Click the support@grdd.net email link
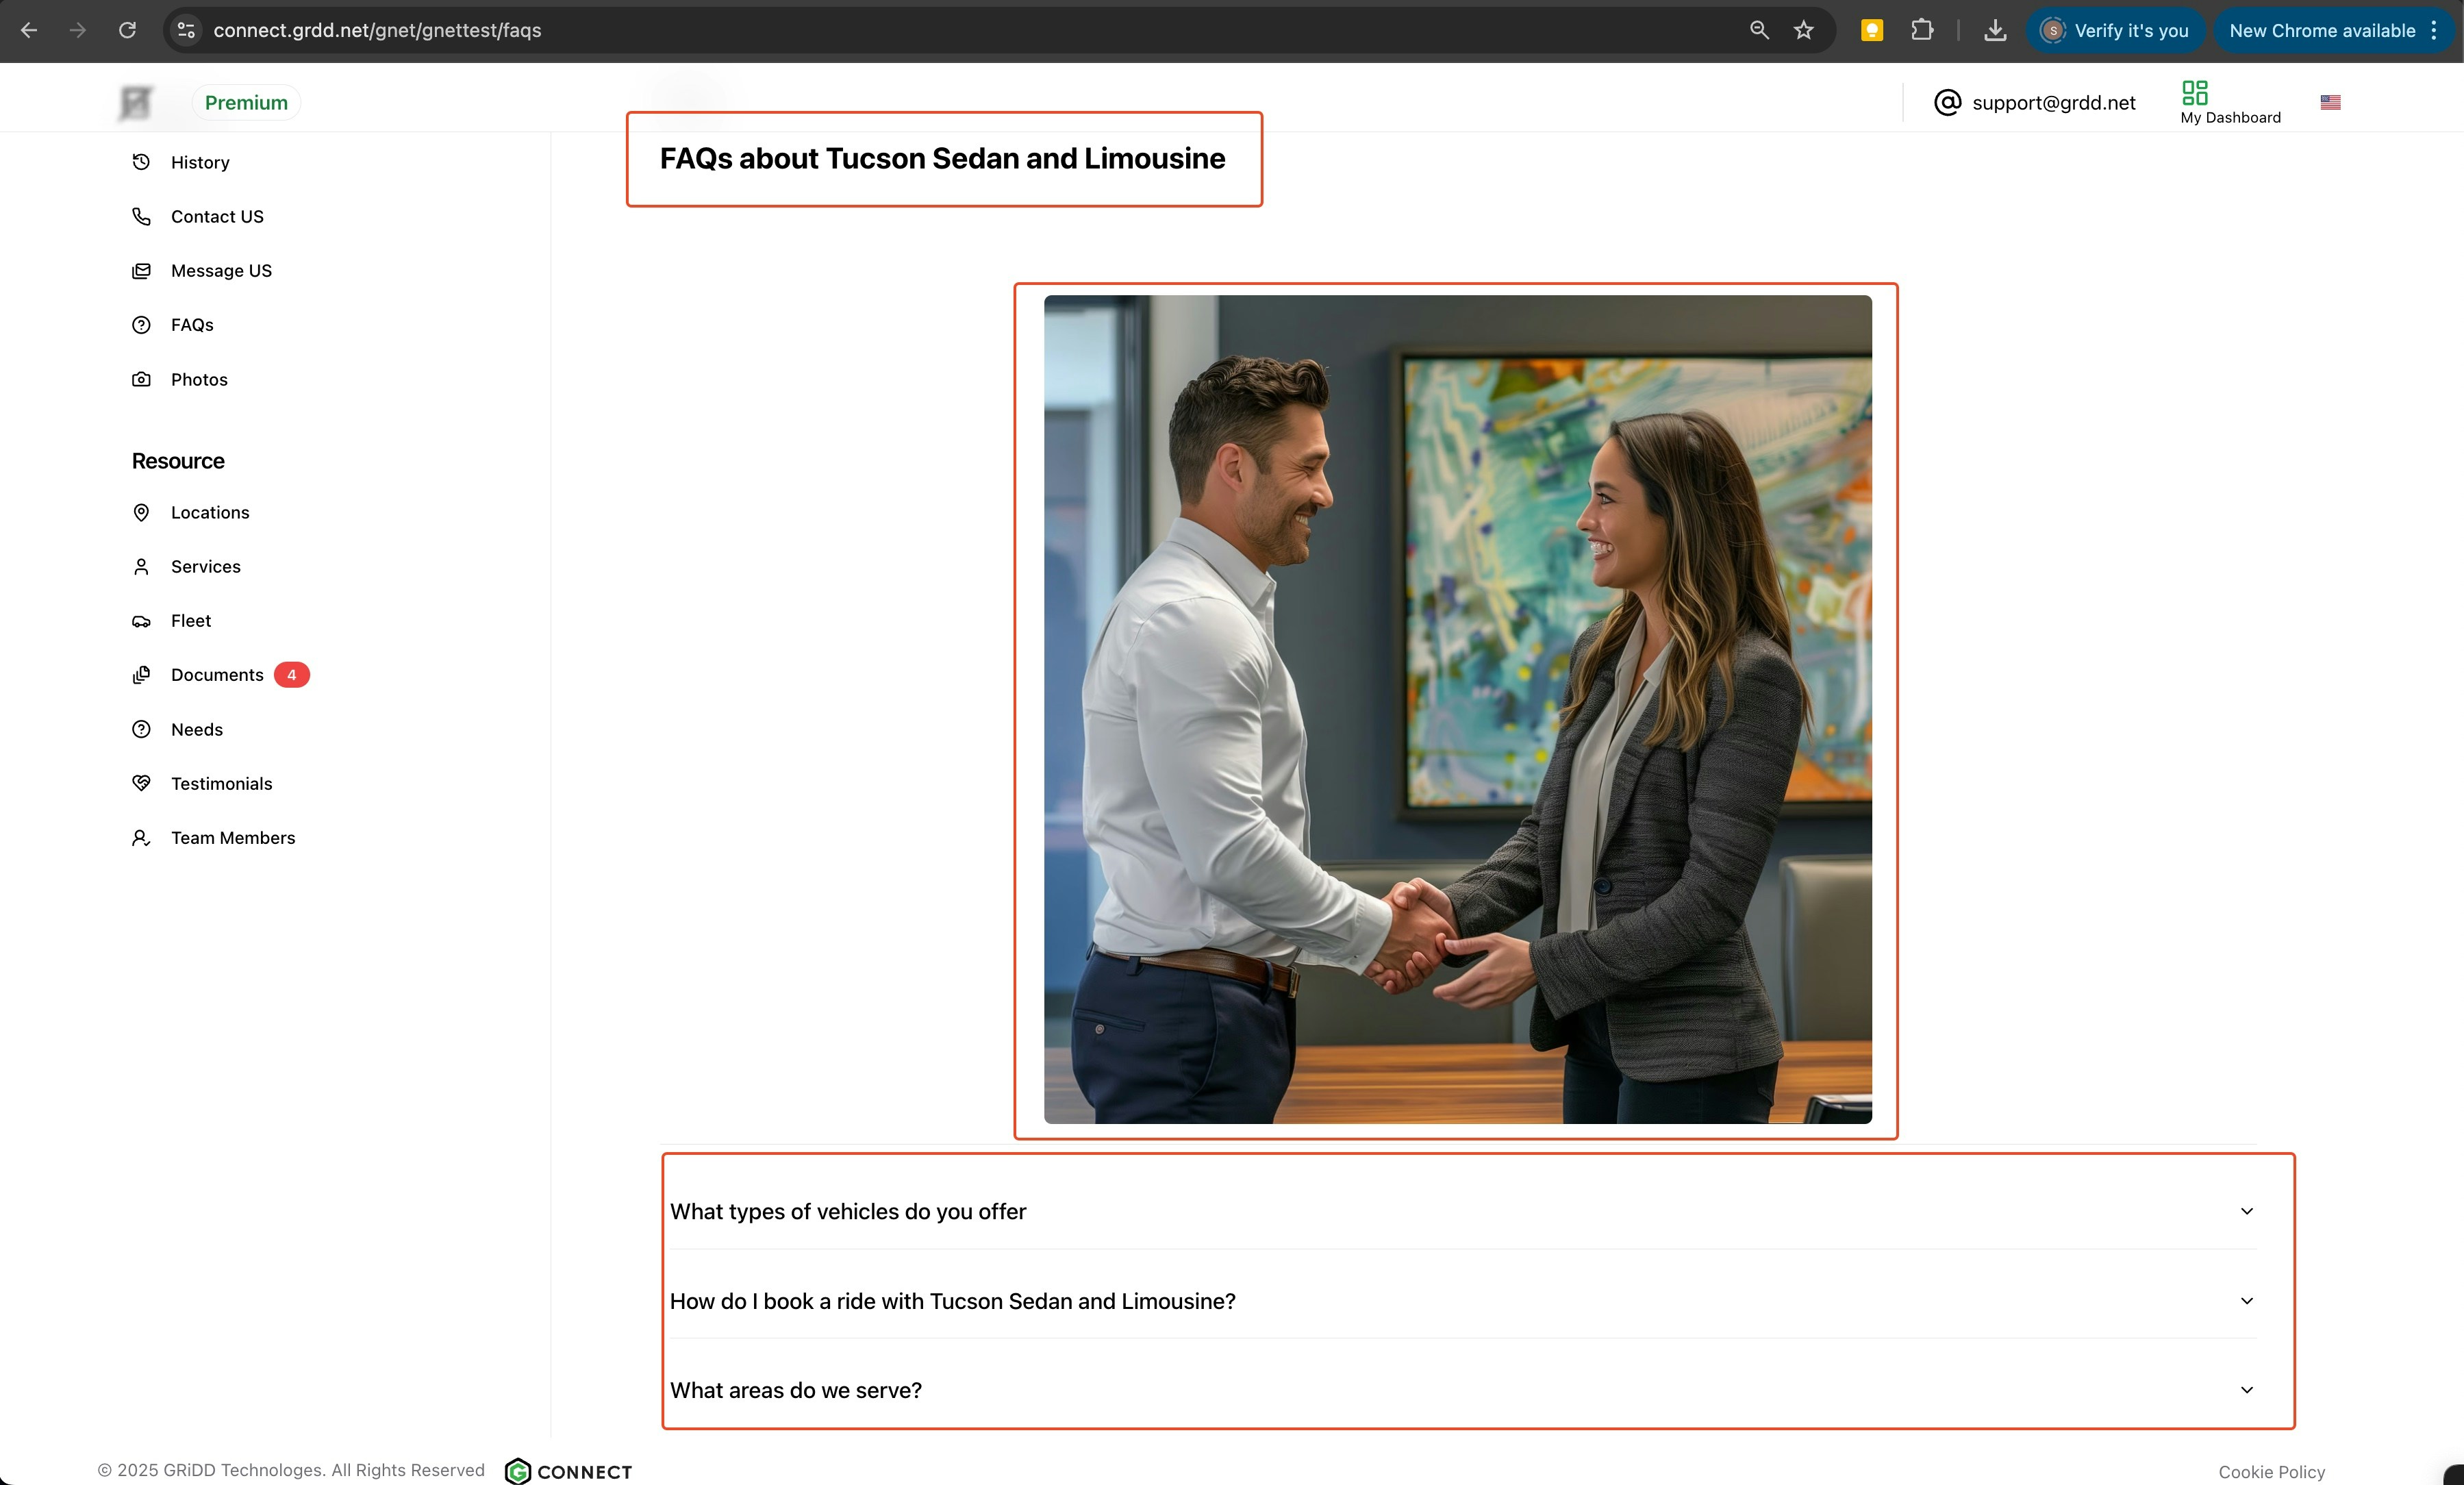The height and width of the screenshot is (1485, 2464). 2052,102
